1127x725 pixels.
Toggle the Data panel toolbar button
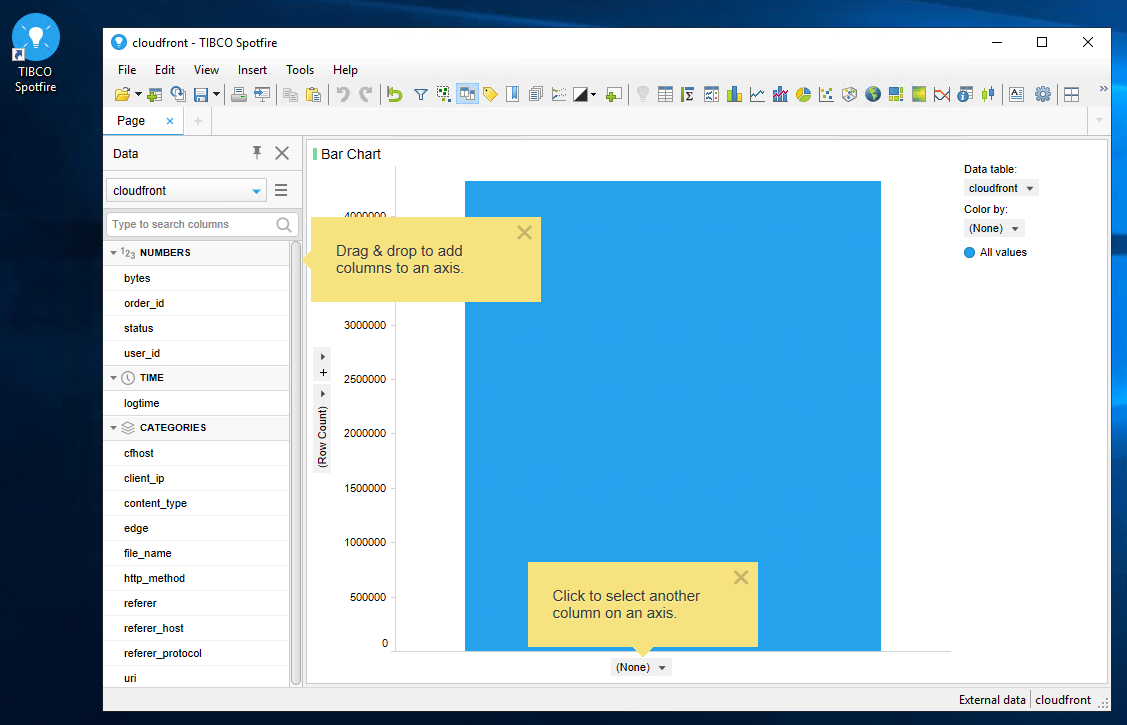click(467, 94)
